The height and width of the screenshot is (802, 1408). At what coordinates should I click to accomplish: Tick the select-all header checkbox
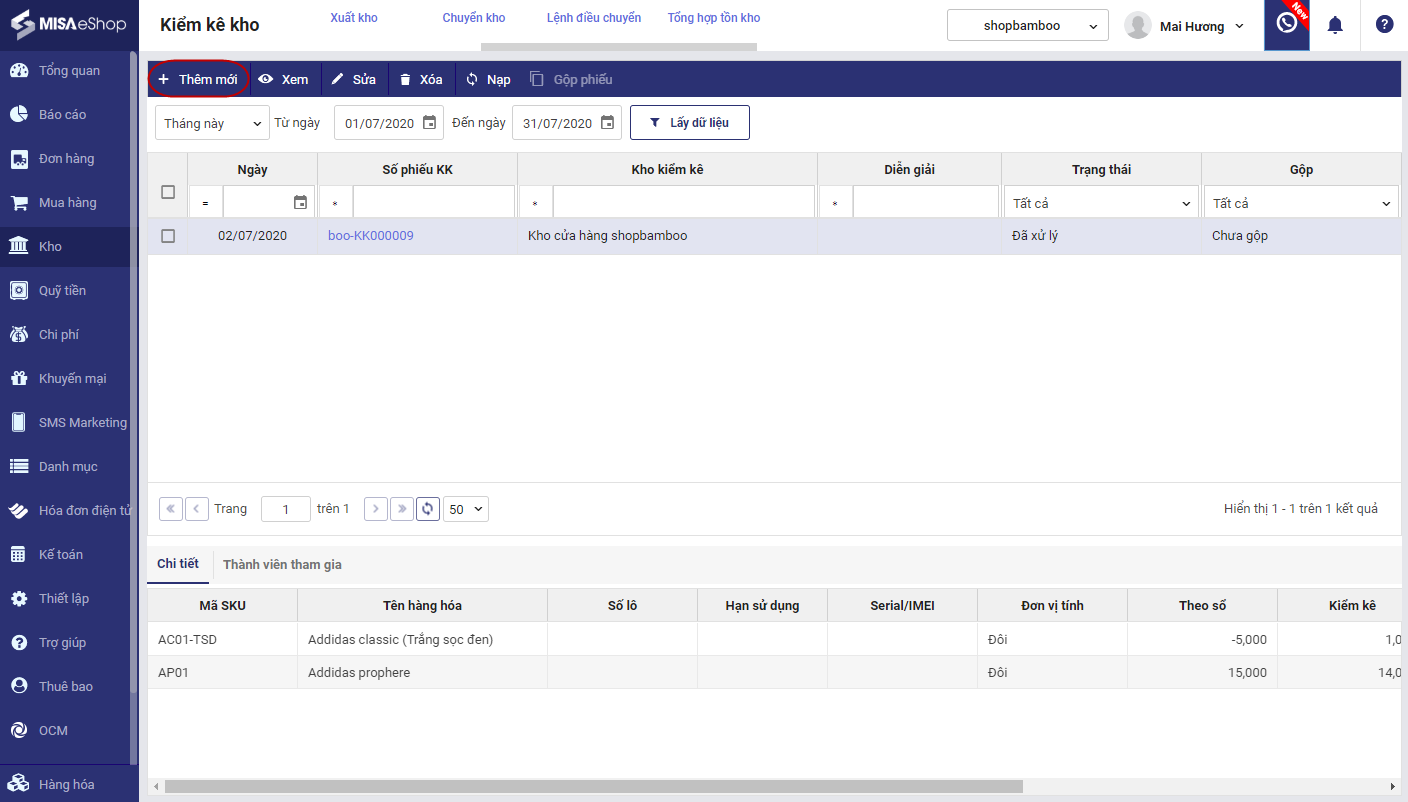tap(168, 192)
